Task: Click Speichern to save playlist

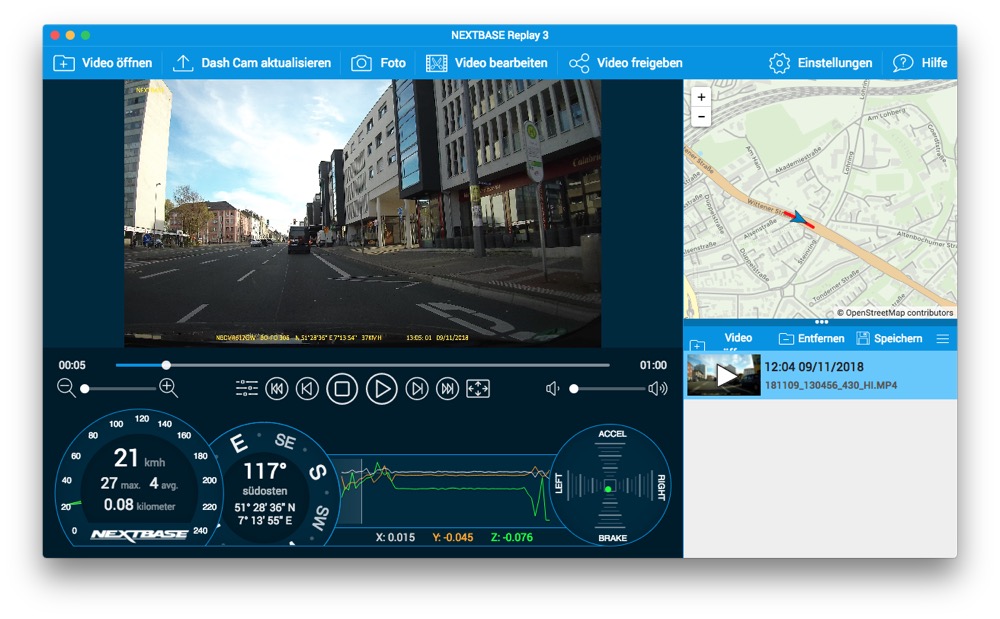Action: (889, 339)
